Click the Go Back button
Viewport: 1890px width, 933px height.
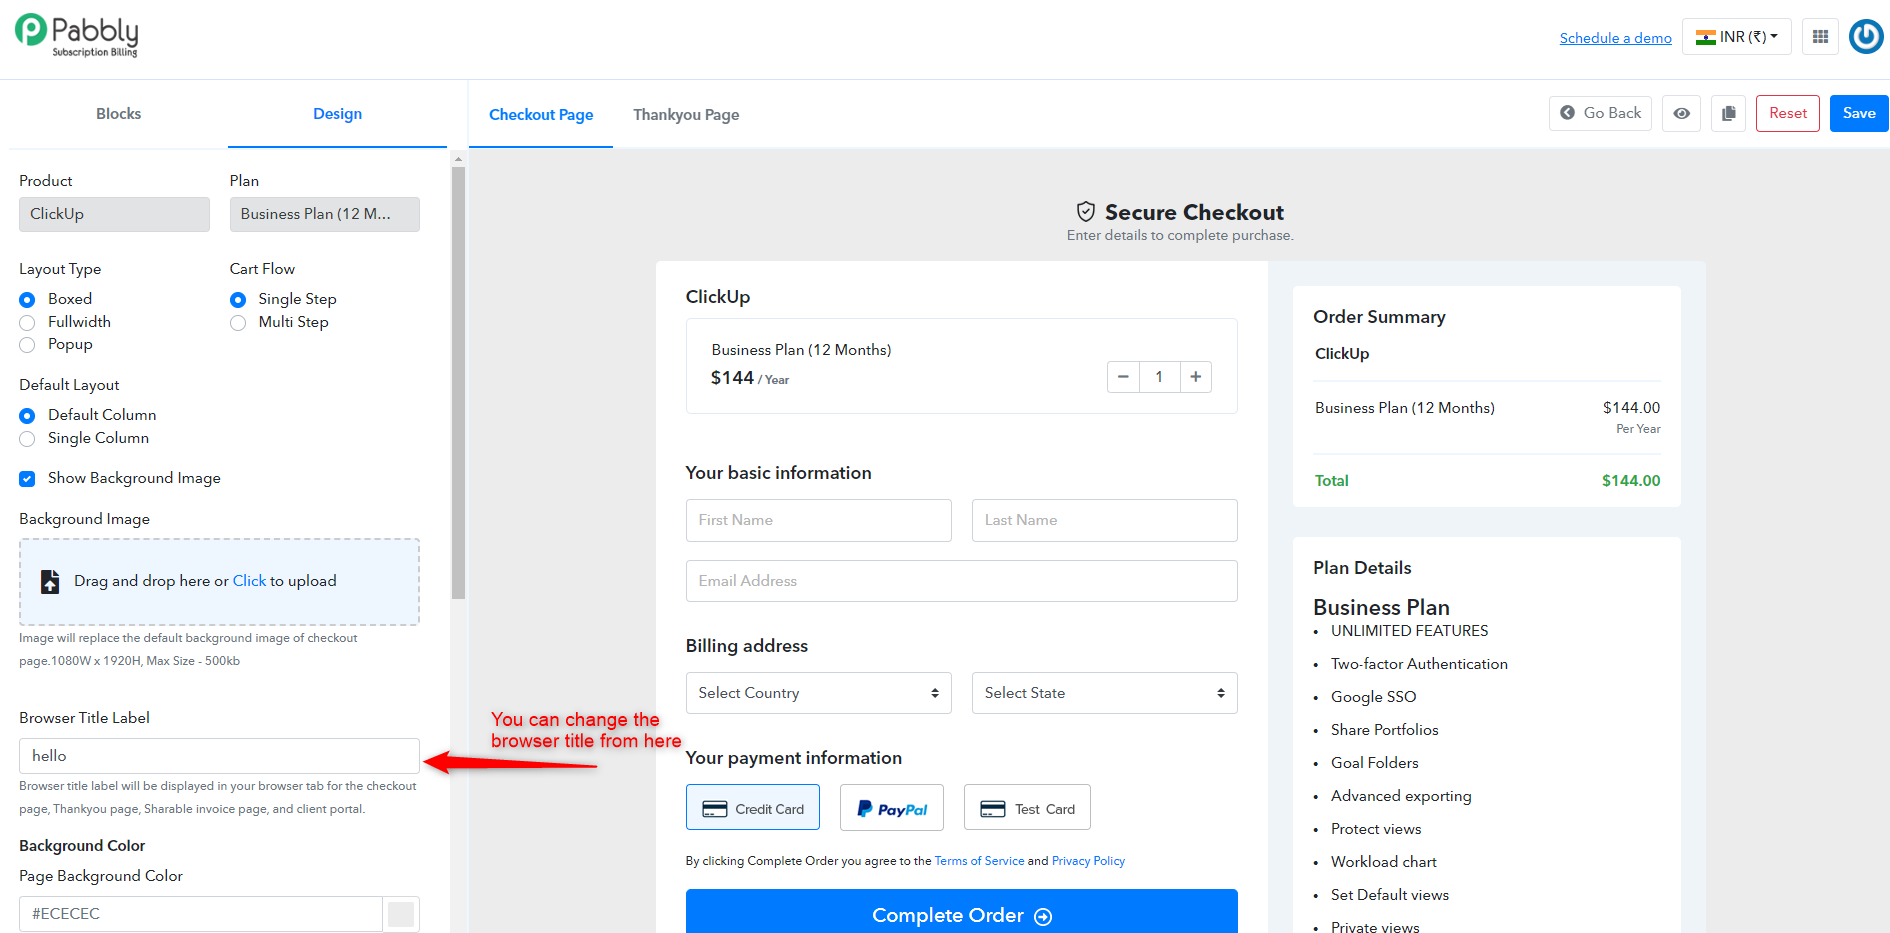[1600, 113]
